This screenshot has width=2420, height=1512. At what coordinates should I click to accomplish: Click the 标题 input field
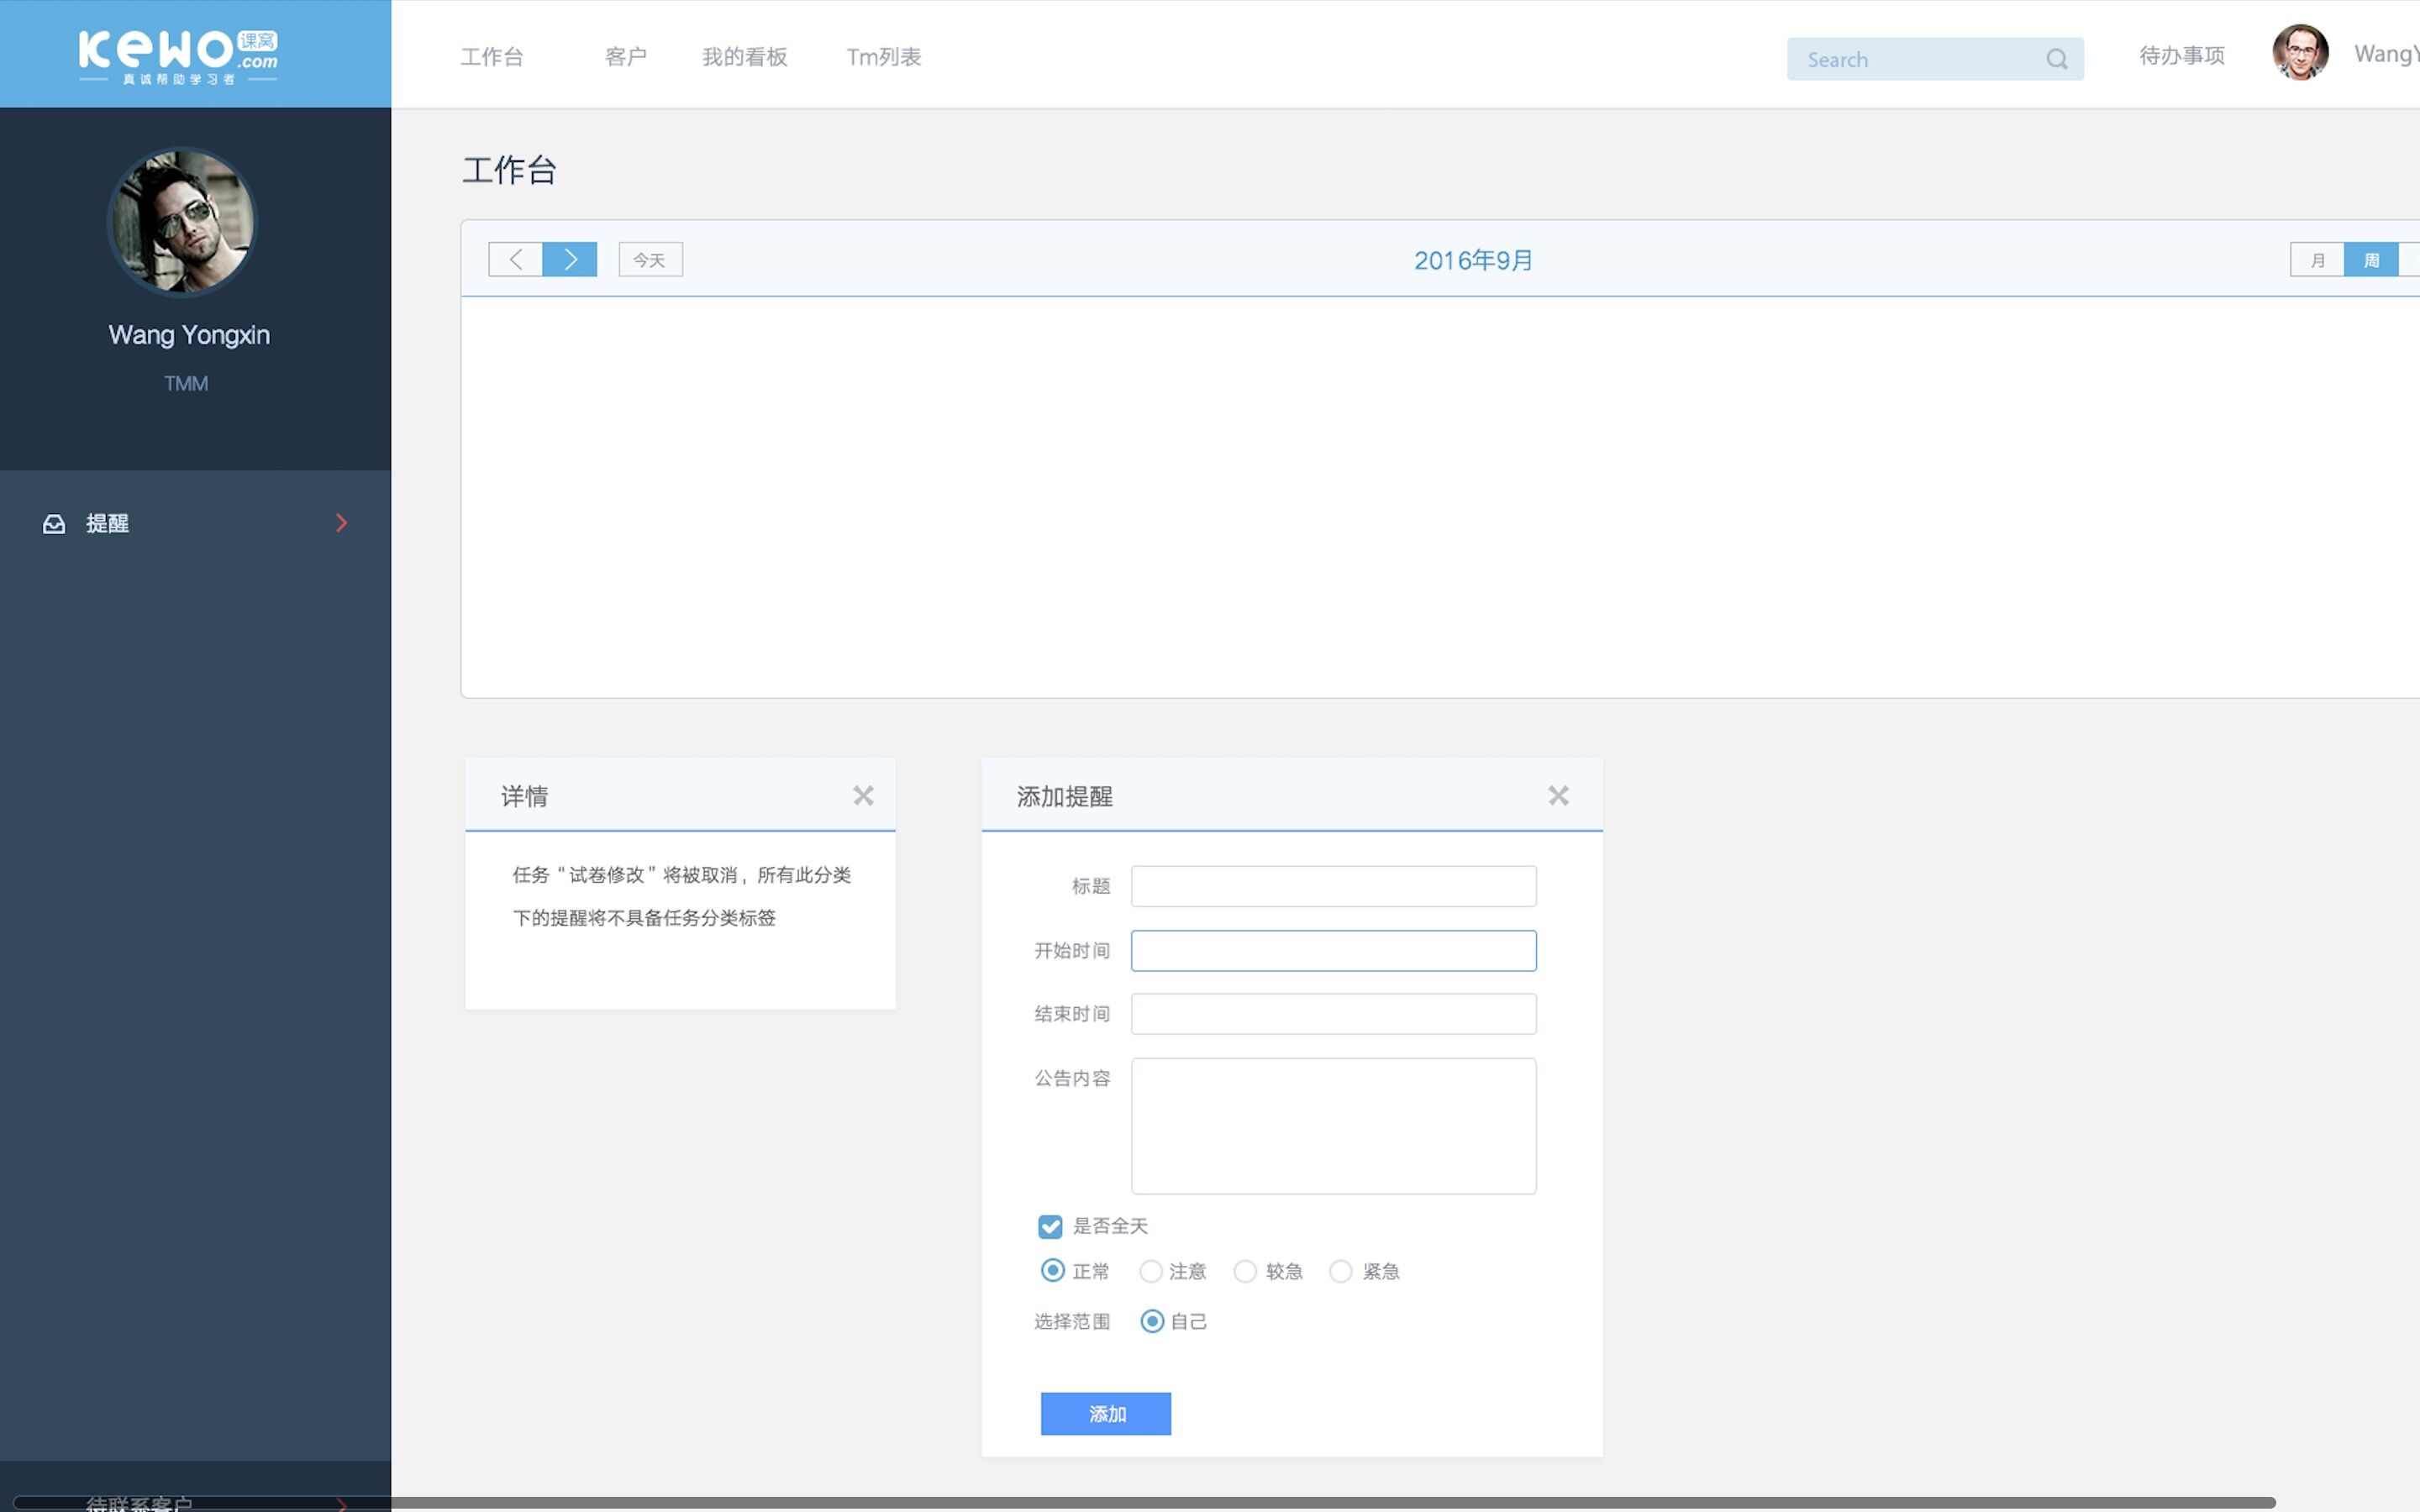[1333, 886]
